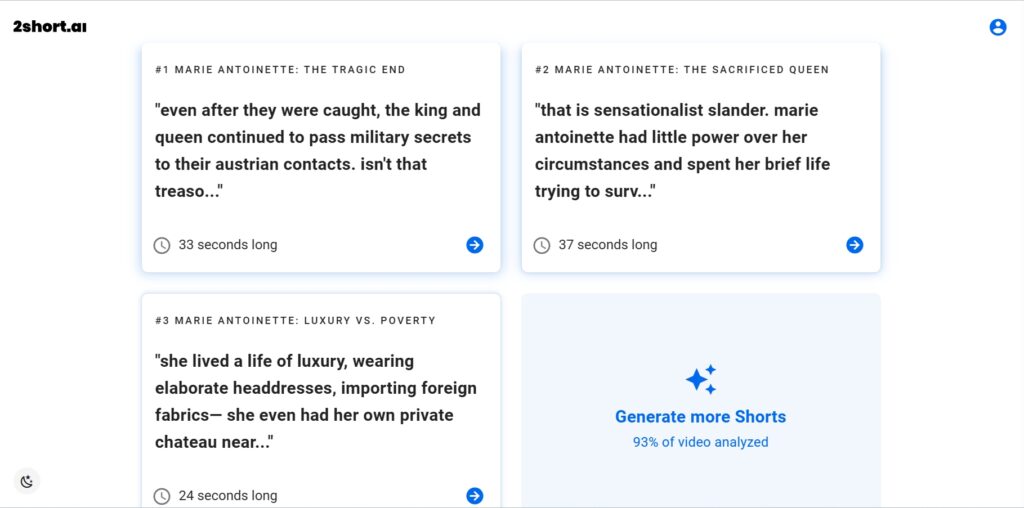Select Luxury vs. Poverty card title
The image size is (1024, 508).
click(295, 321)
